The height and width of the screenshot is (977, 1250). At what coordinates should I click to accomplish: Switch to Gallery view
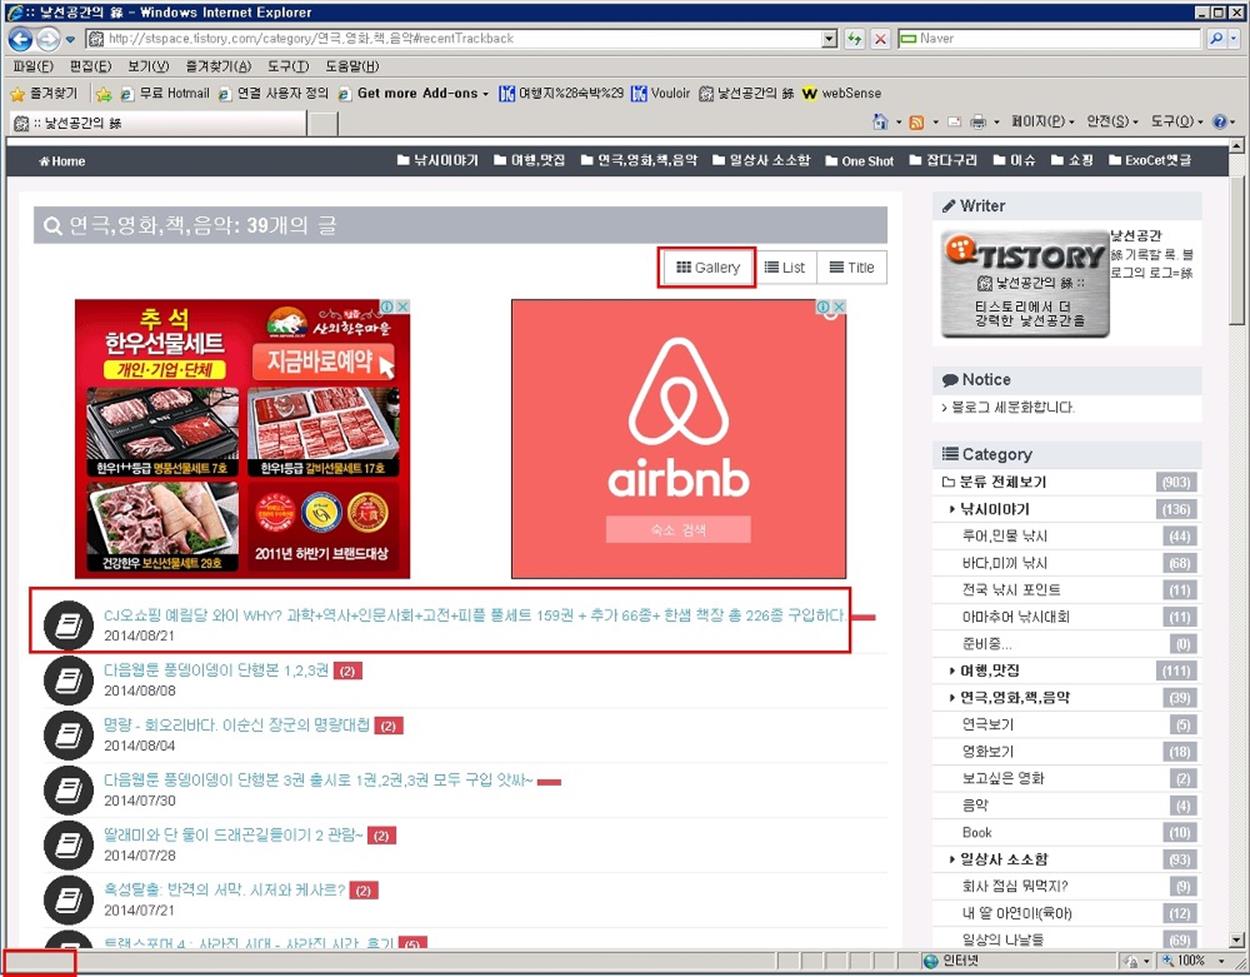707,268
